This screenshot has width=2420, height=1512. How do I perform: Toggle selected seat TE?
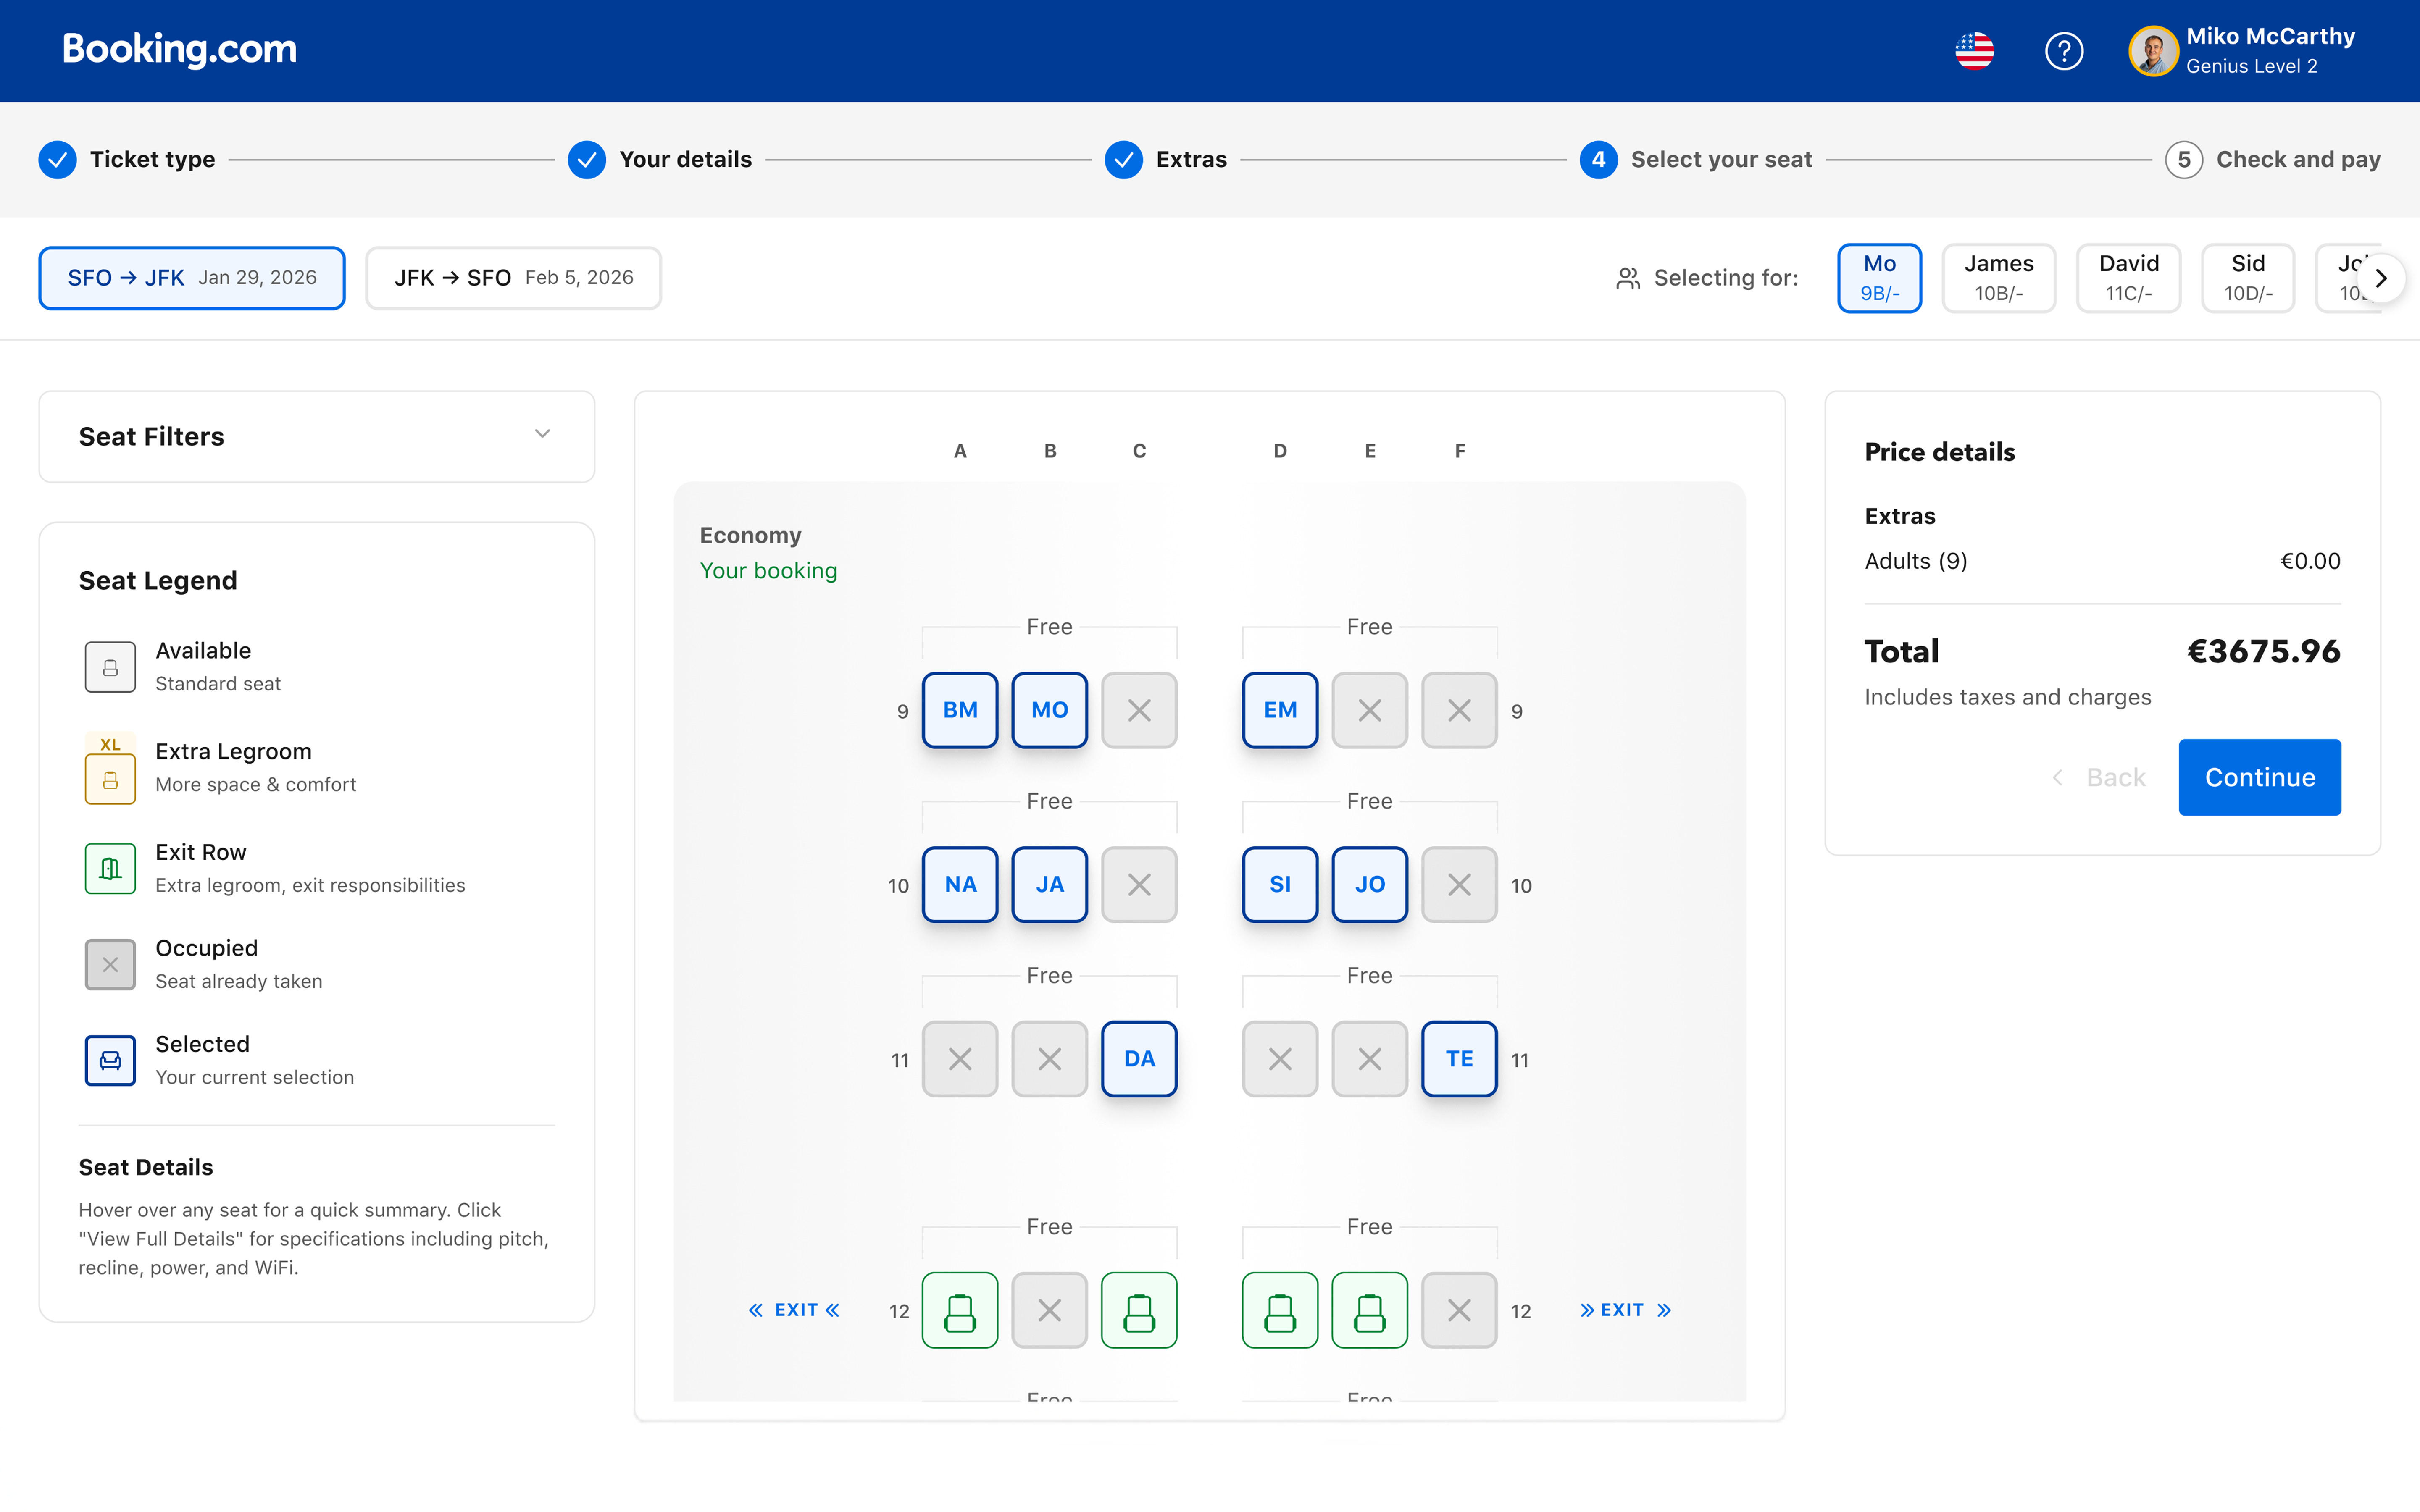tap(1460, 1058)
